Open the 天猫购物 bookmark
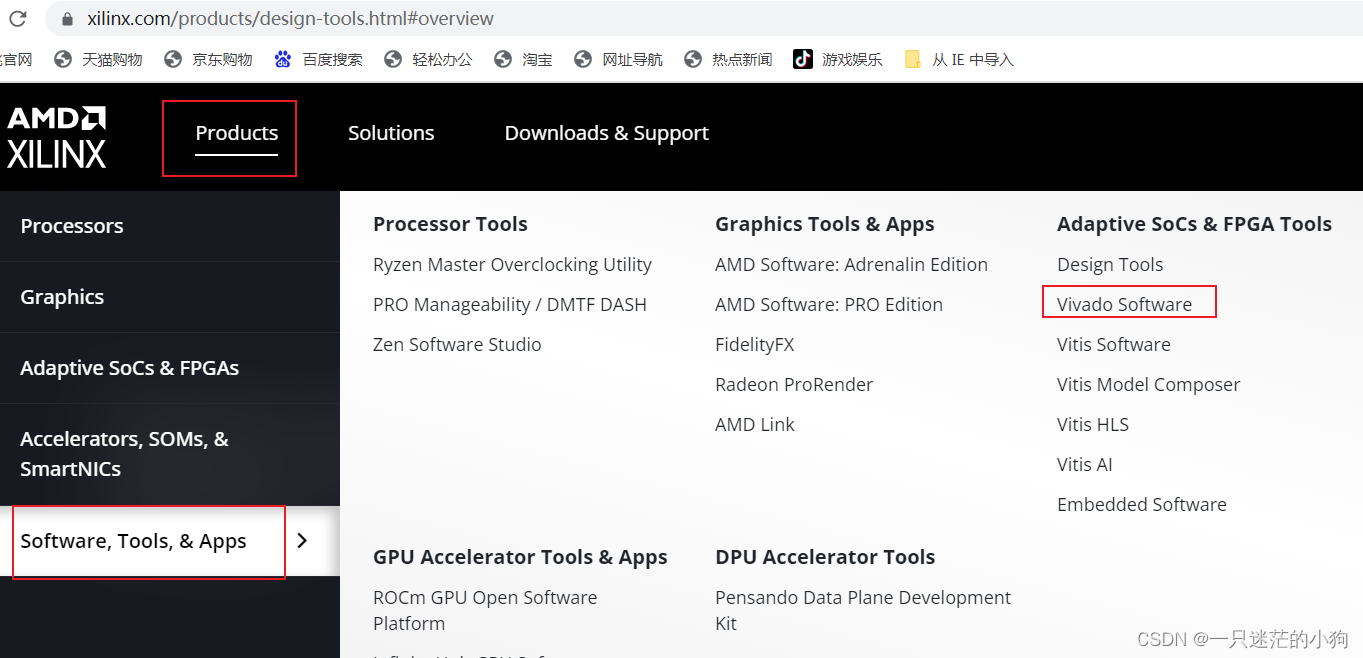The image size is (1363, 658). coord(98,59)
